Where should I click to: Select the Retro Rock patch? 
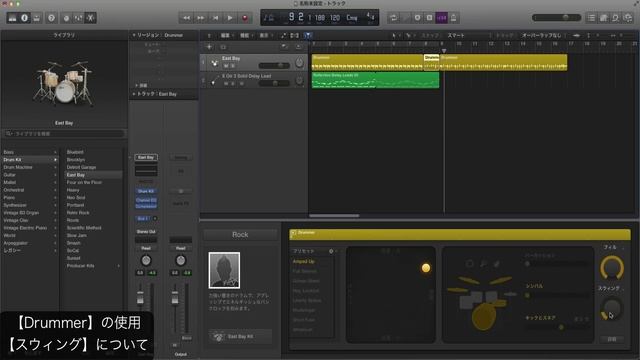78,213
